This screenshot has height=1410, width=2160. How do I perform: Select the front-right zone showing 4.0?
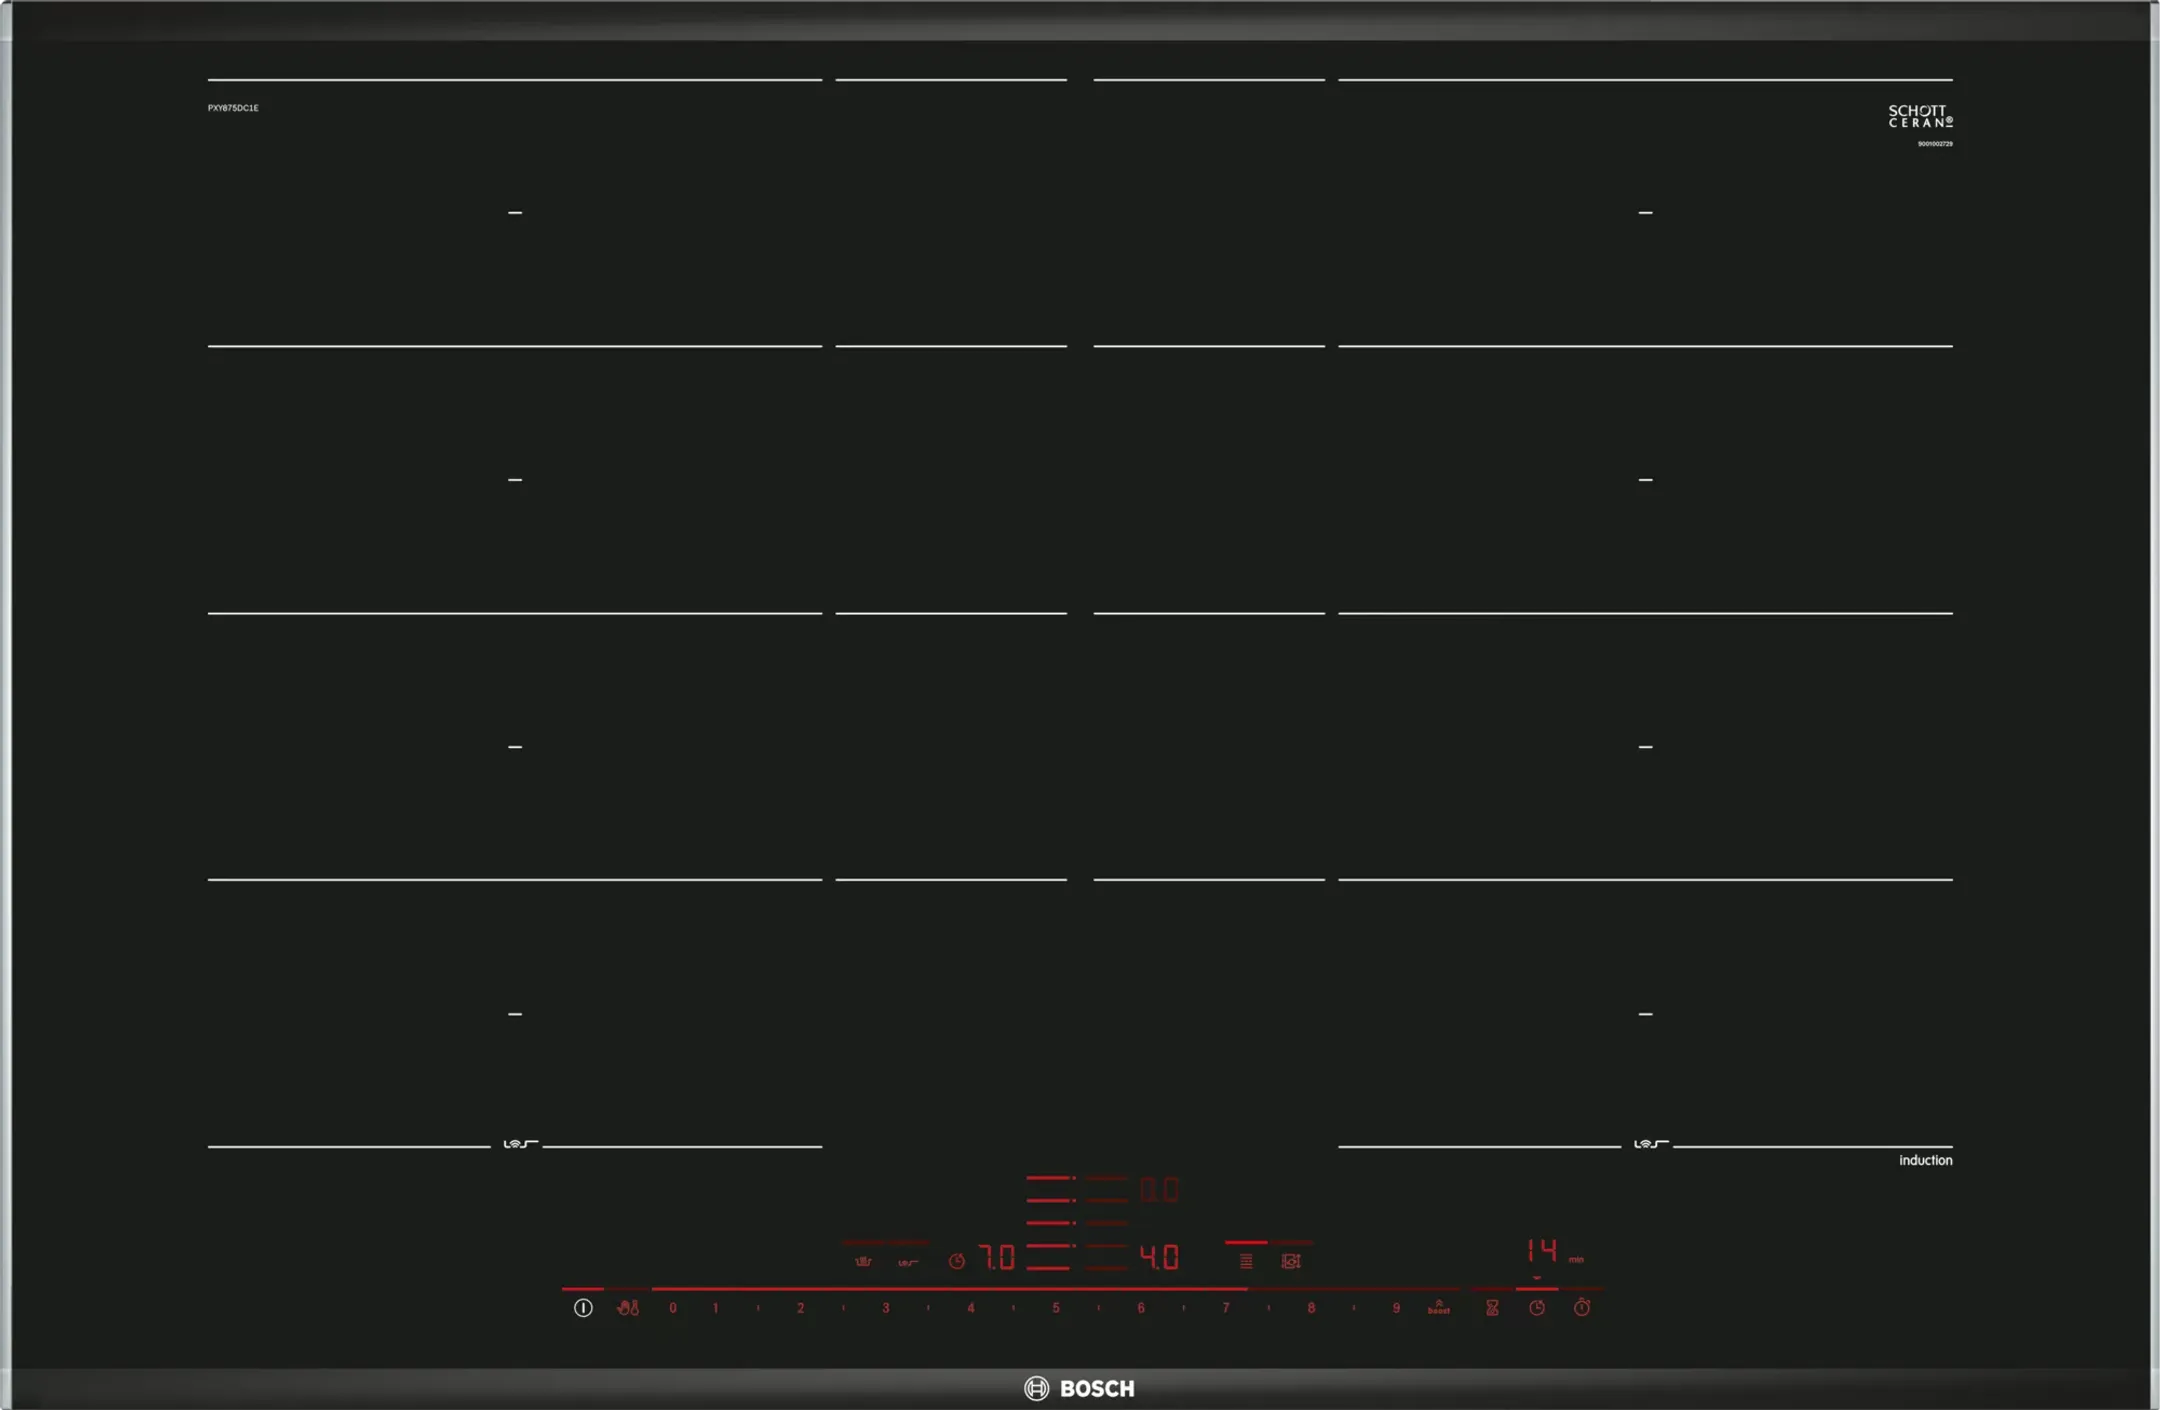click(x=1159, y=1257)
